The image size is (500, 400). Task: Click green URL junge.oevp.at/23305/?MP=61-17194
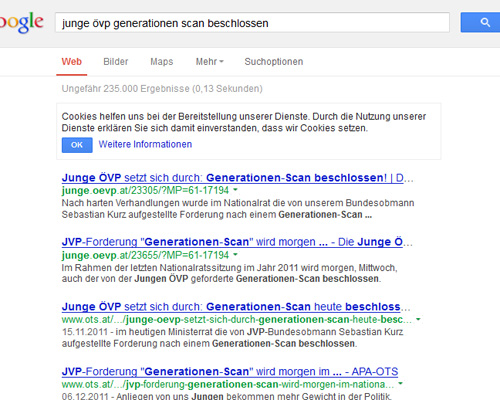tap(145, 190)
